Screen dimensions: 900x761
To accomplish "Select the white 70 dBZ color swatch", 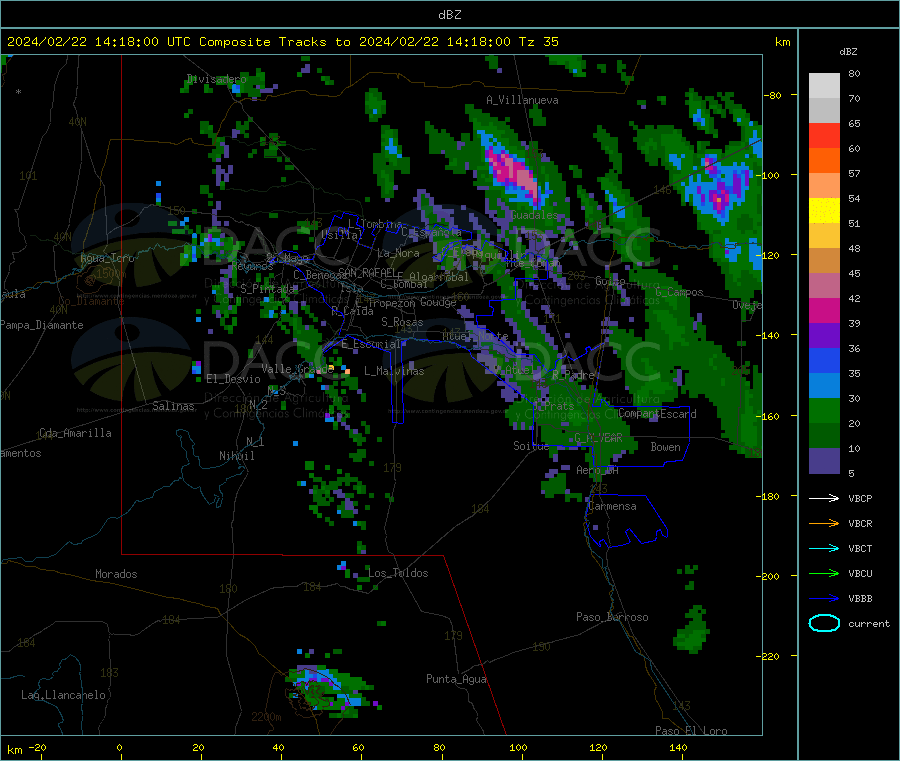I will [824, 86].
